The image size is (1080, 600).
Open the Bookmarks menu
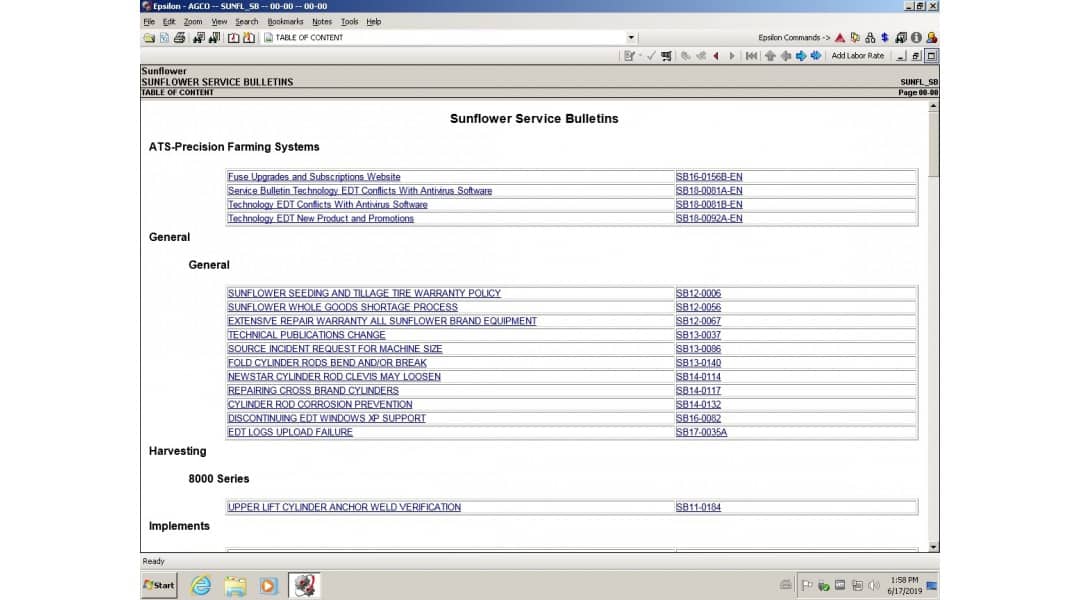(285, 22)
